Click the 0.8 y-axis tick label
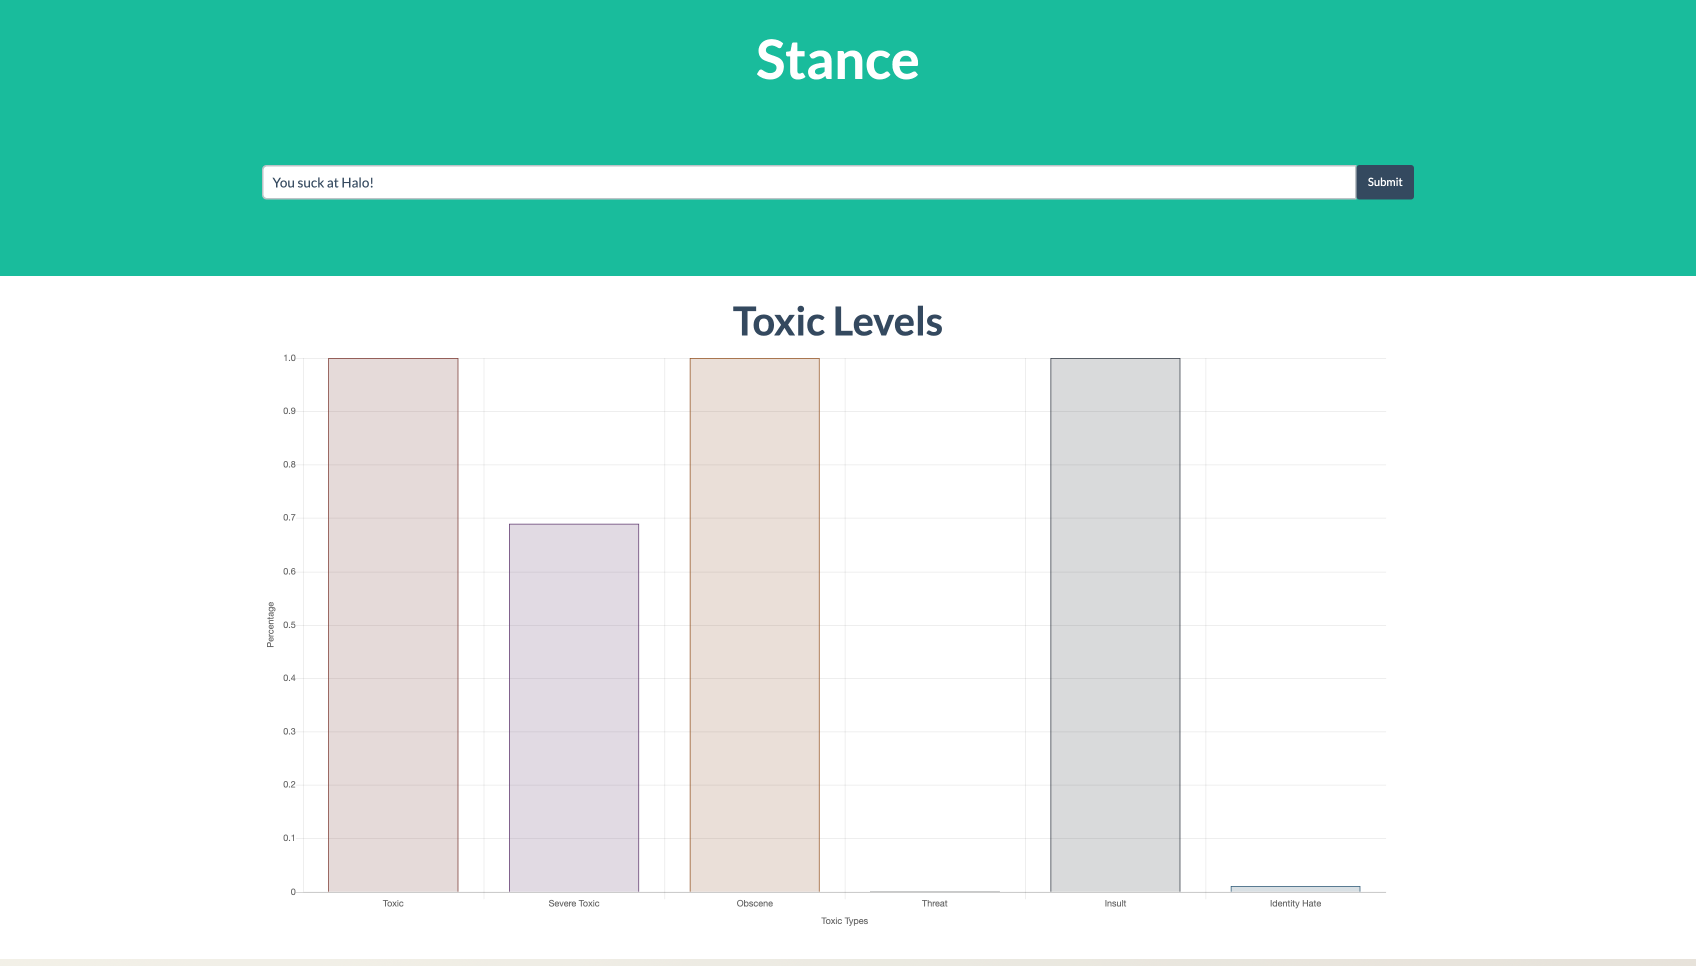1696x966 pixels. pyautogui.click(x=290, y=465)
